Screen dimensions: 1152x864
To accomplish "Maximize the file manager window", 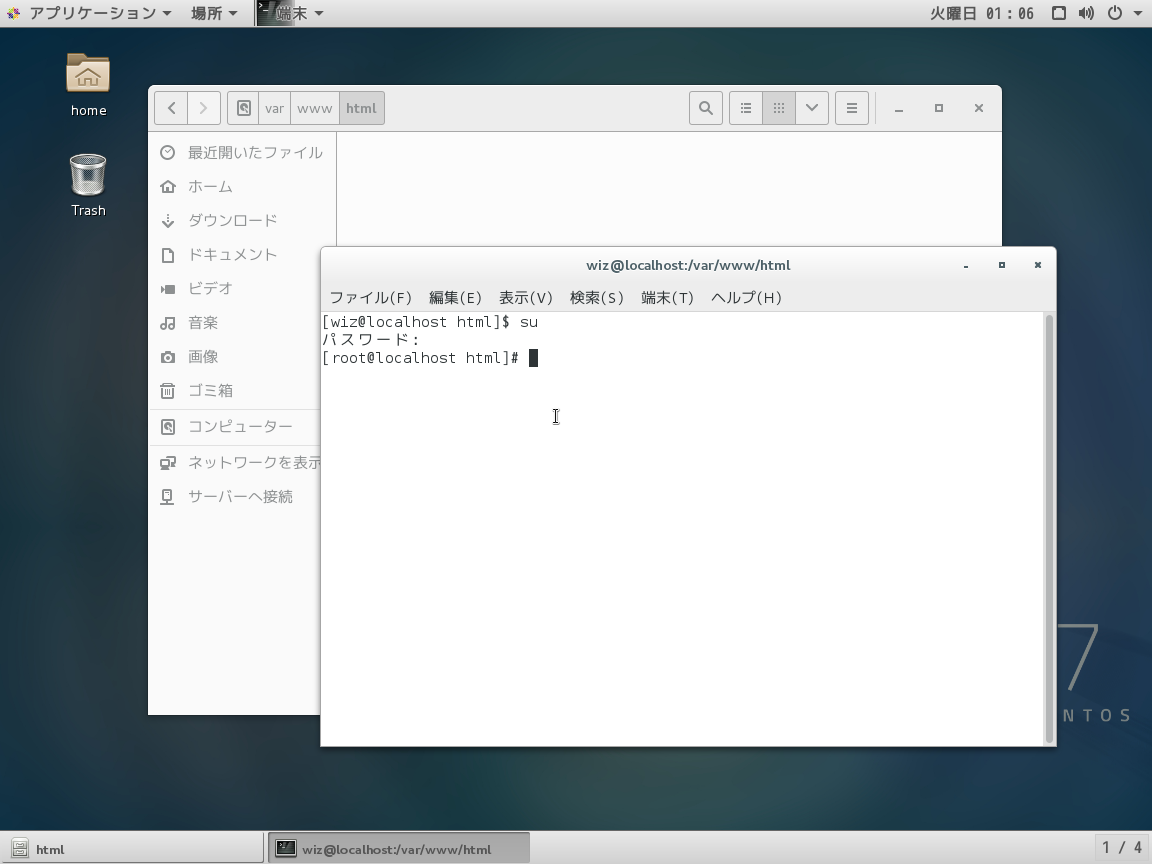I will [x=938, y=108].
